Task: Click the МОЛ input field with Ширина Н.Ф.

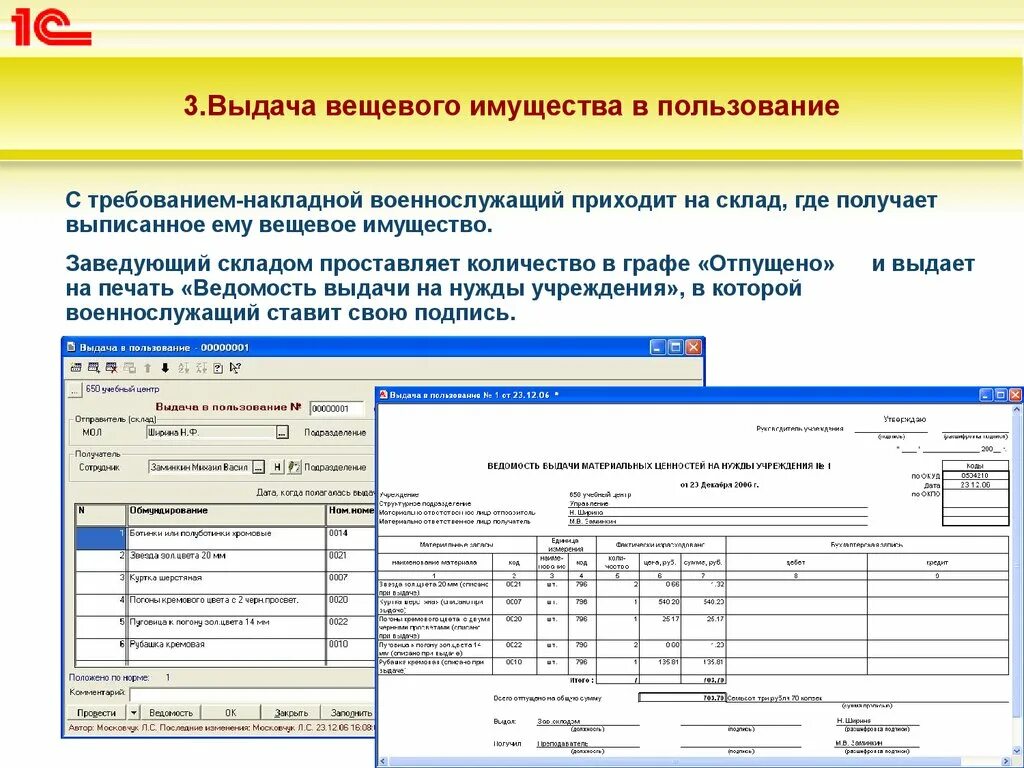Action: click(x=210, y=432)
